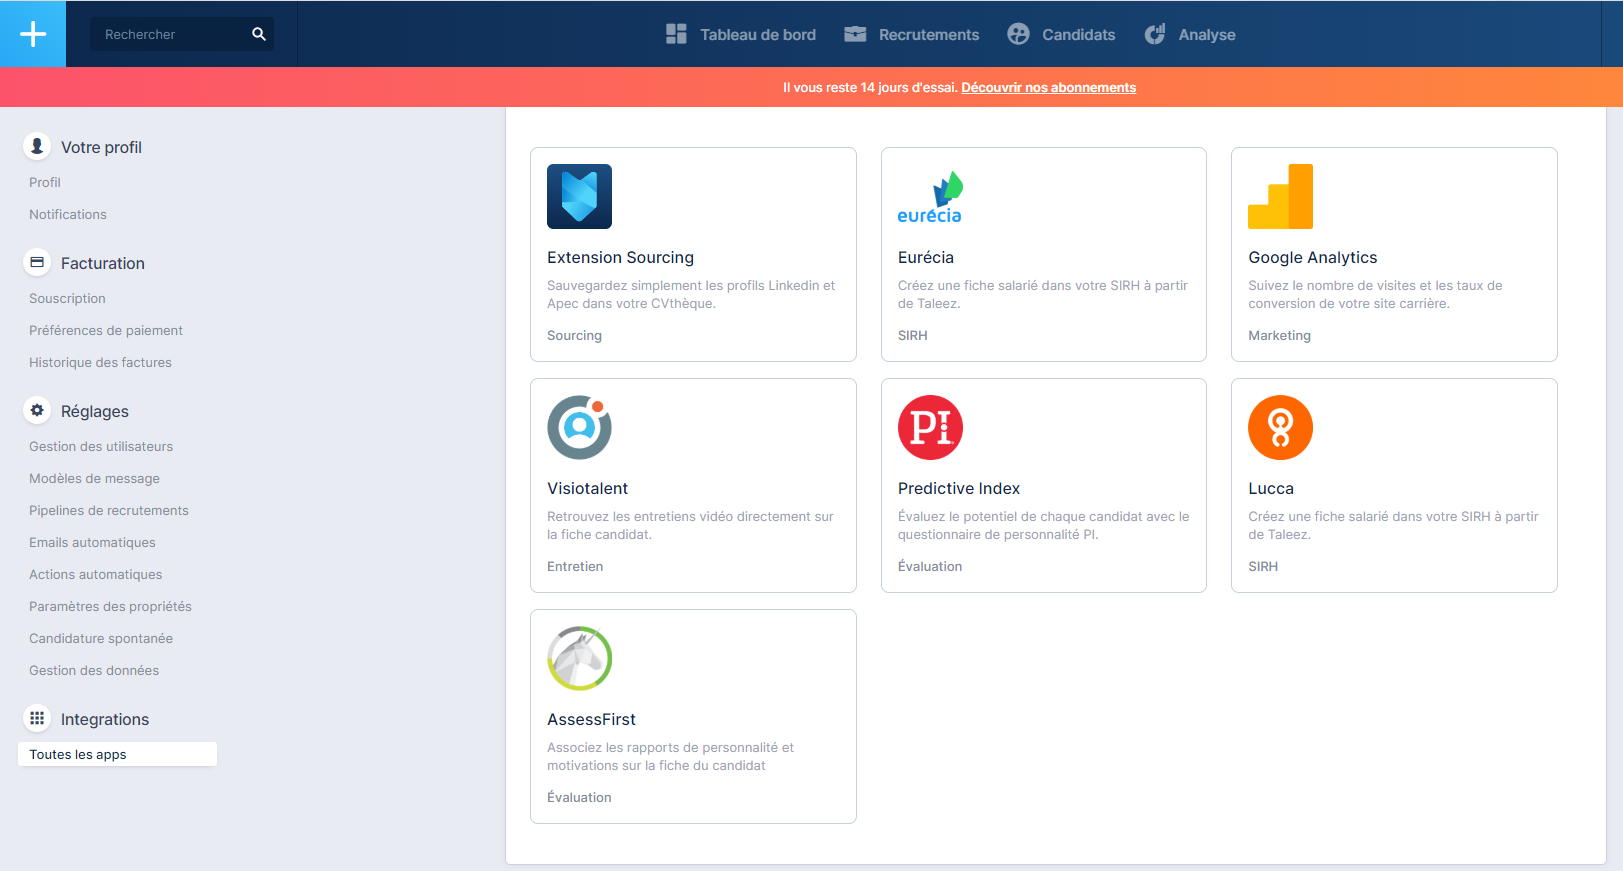Click the Integrations grid icon

(x=37, y=718)
